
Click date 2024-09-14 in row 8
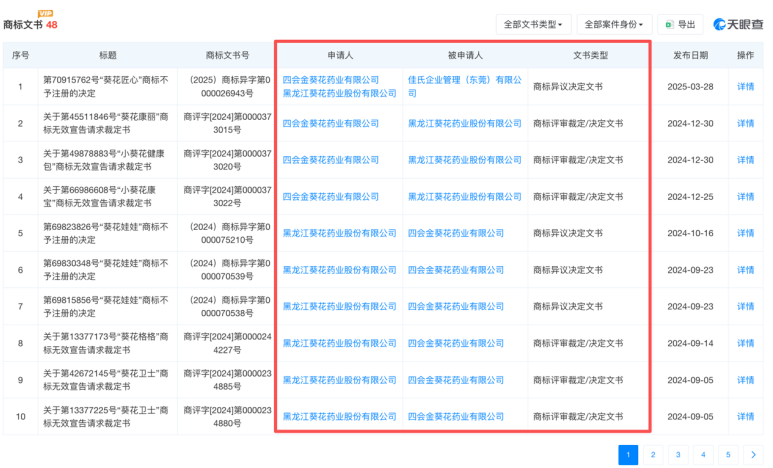click(x=690, y=343)
